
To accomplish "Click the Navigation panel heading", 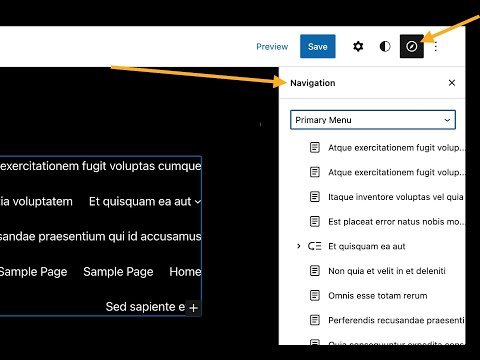I will coord(313,83).
